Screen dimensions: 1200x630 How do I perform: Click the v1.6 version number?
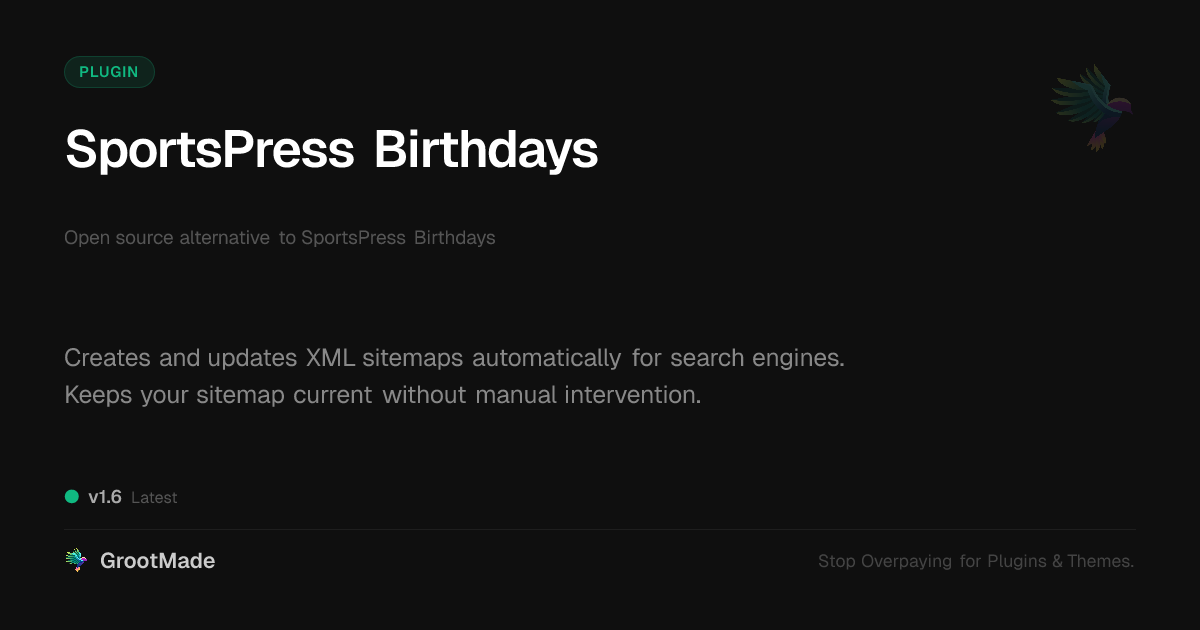(105, 497)
